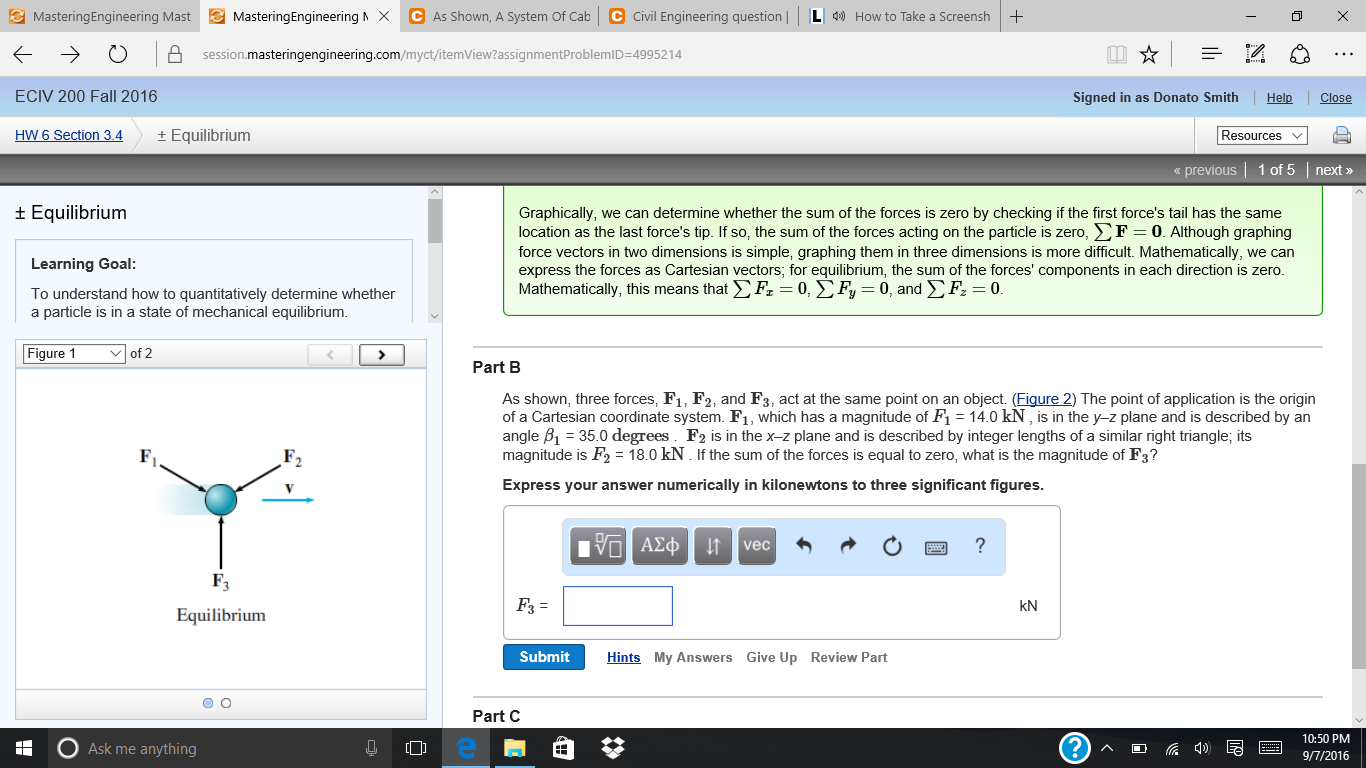Open the Greek letters ΑΣΦ palette
1366x768 pixels.
click(x=659, y=546)
